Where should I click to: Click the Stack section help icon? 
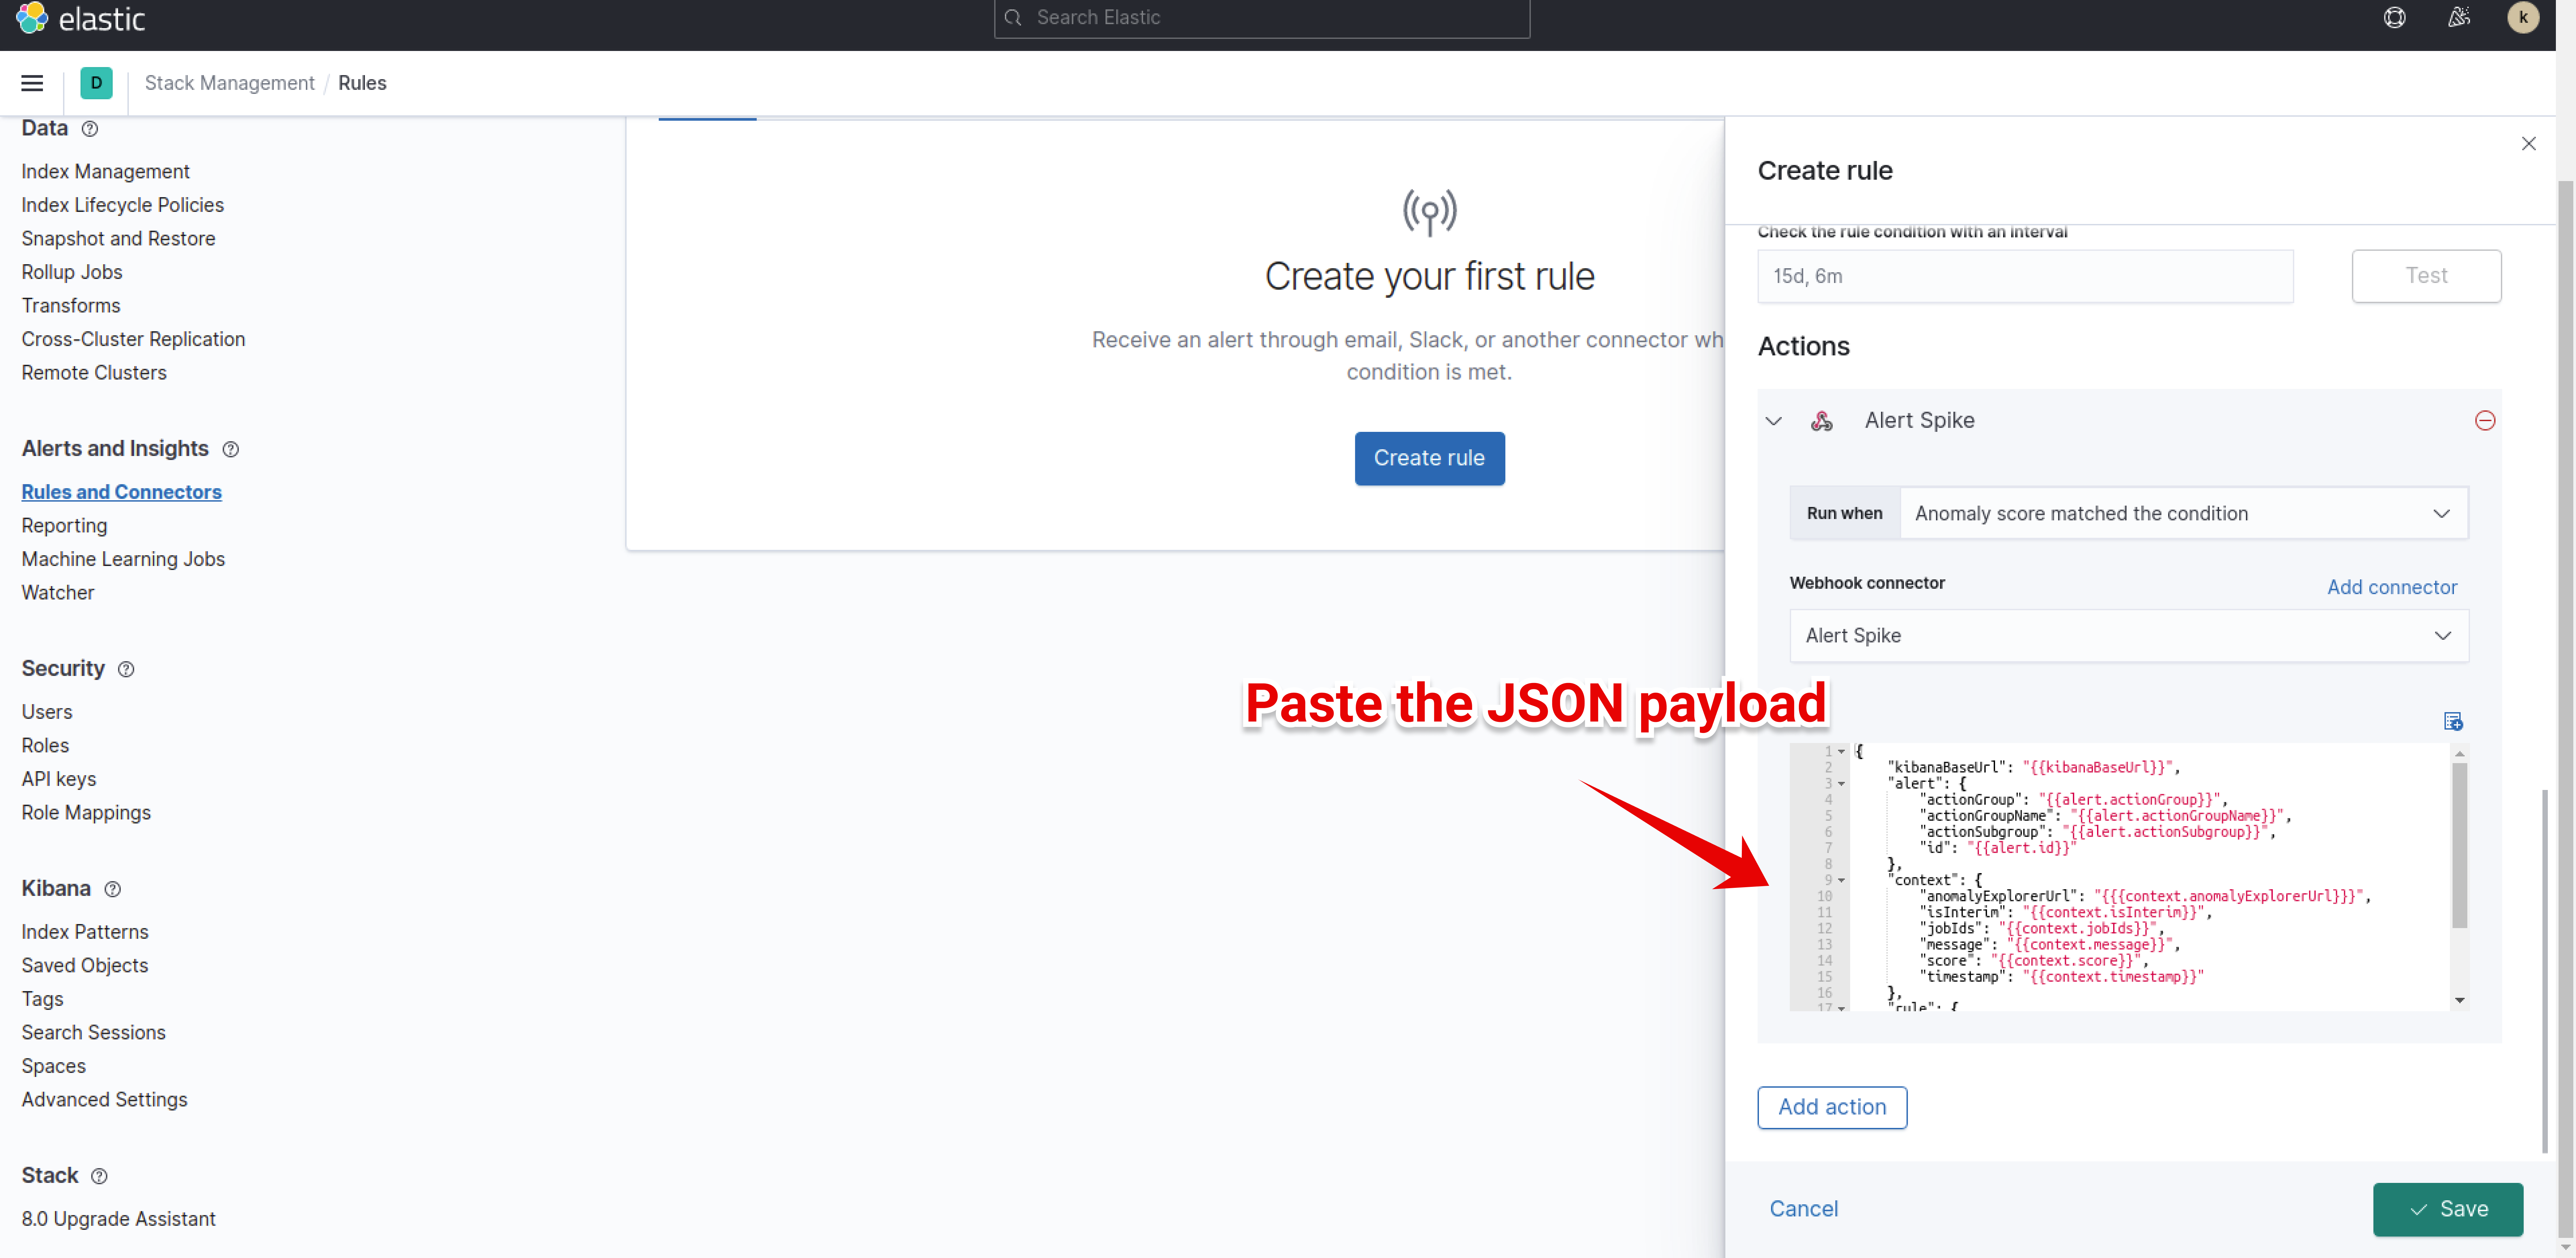coord(99,1176)
